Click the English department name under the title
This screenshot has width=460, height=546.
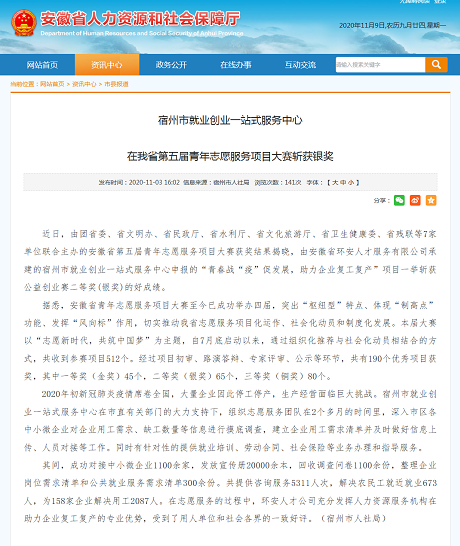(x=142, y=33)
